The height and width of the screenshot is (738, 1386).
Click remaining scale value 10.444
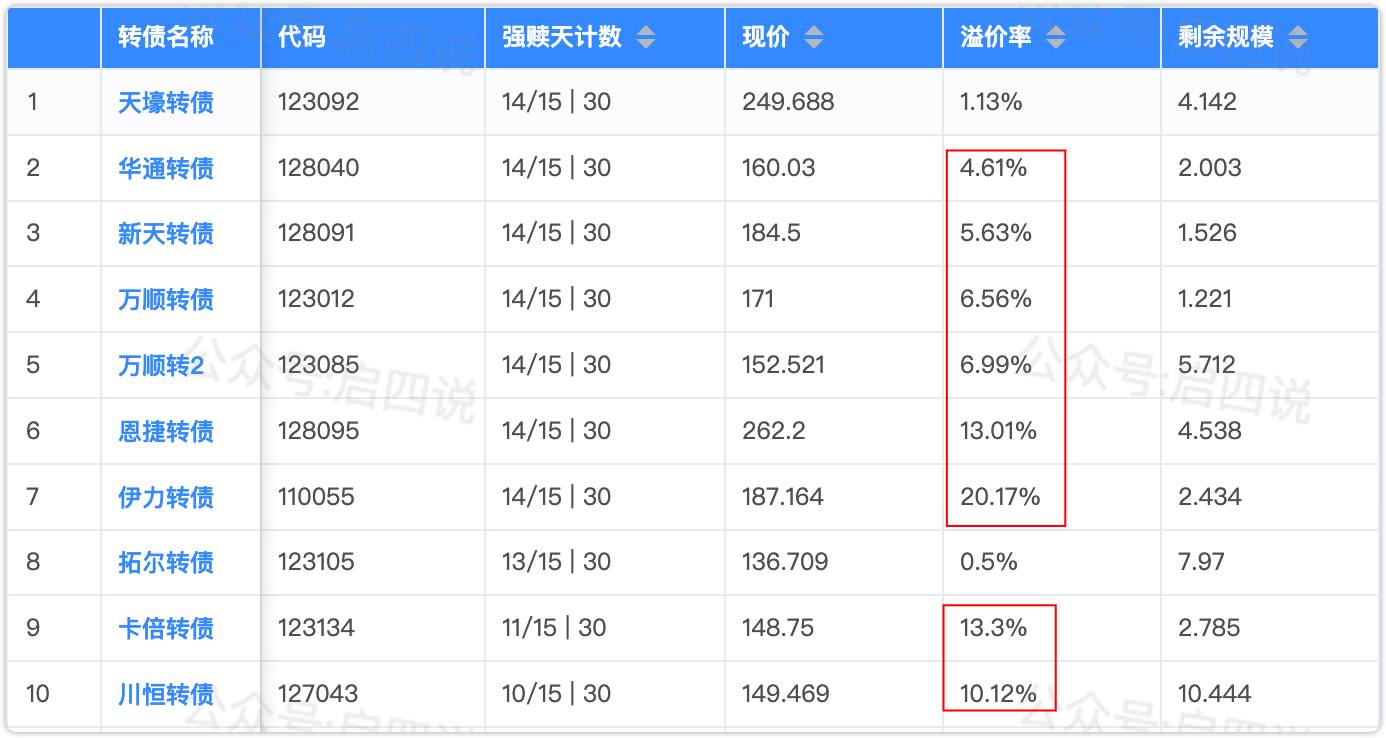[1216, 694]
